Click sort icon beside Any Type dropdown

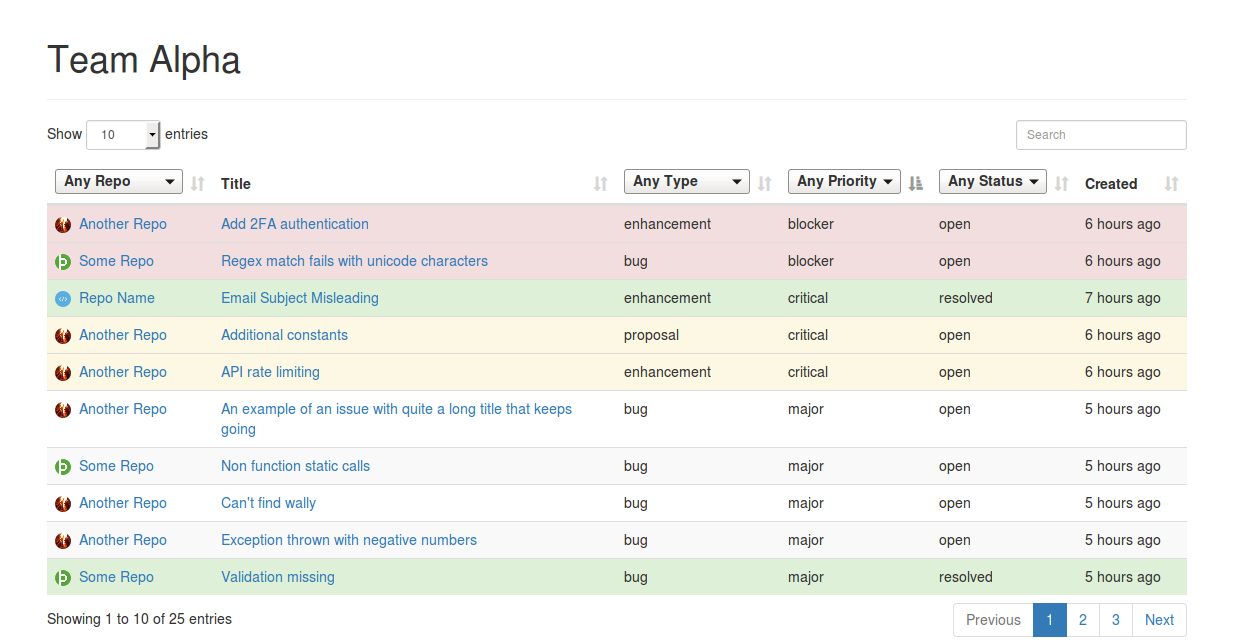[x=765, y=184]
